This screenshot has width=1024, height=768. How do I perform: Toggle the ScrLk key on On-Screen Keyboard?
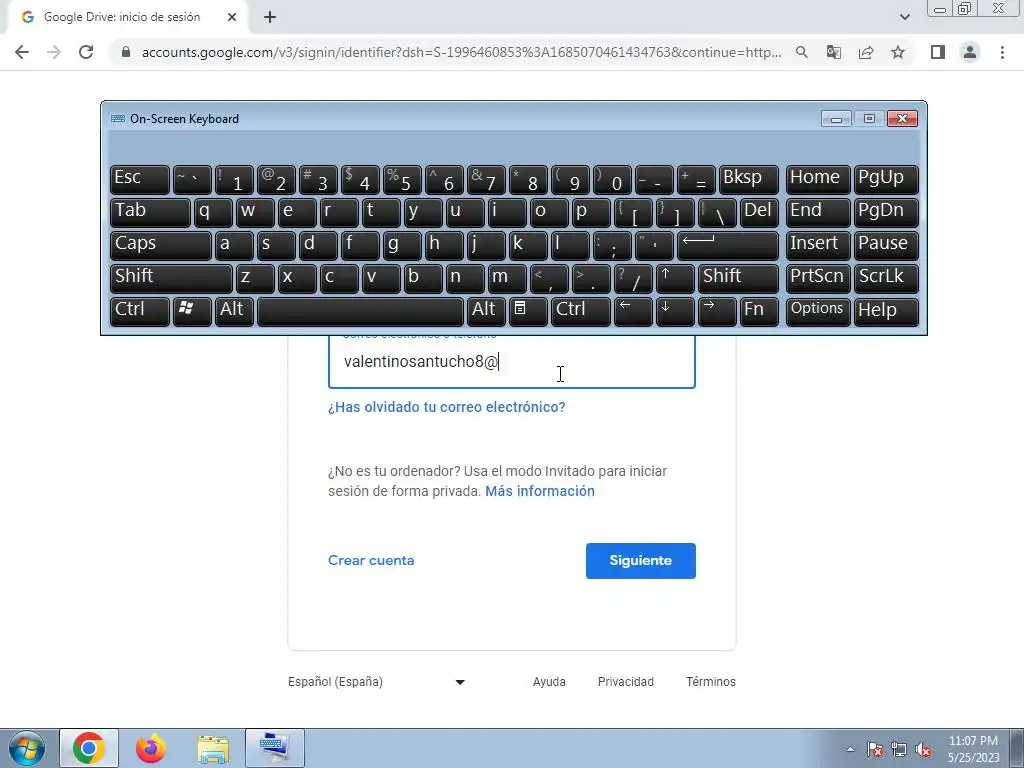(886, 278)
